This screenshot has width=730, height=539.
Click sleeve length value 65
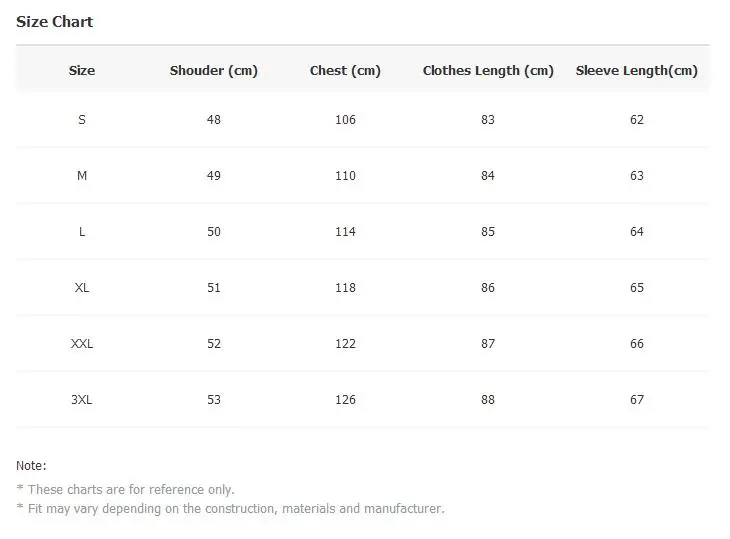(637, 287)
